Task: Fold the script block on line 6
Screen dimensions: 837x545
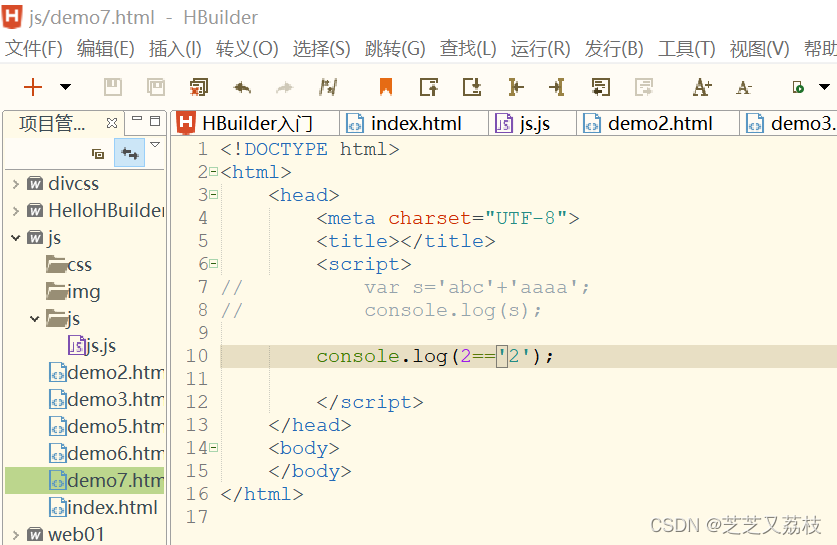Action: click(x=214, y=264)
